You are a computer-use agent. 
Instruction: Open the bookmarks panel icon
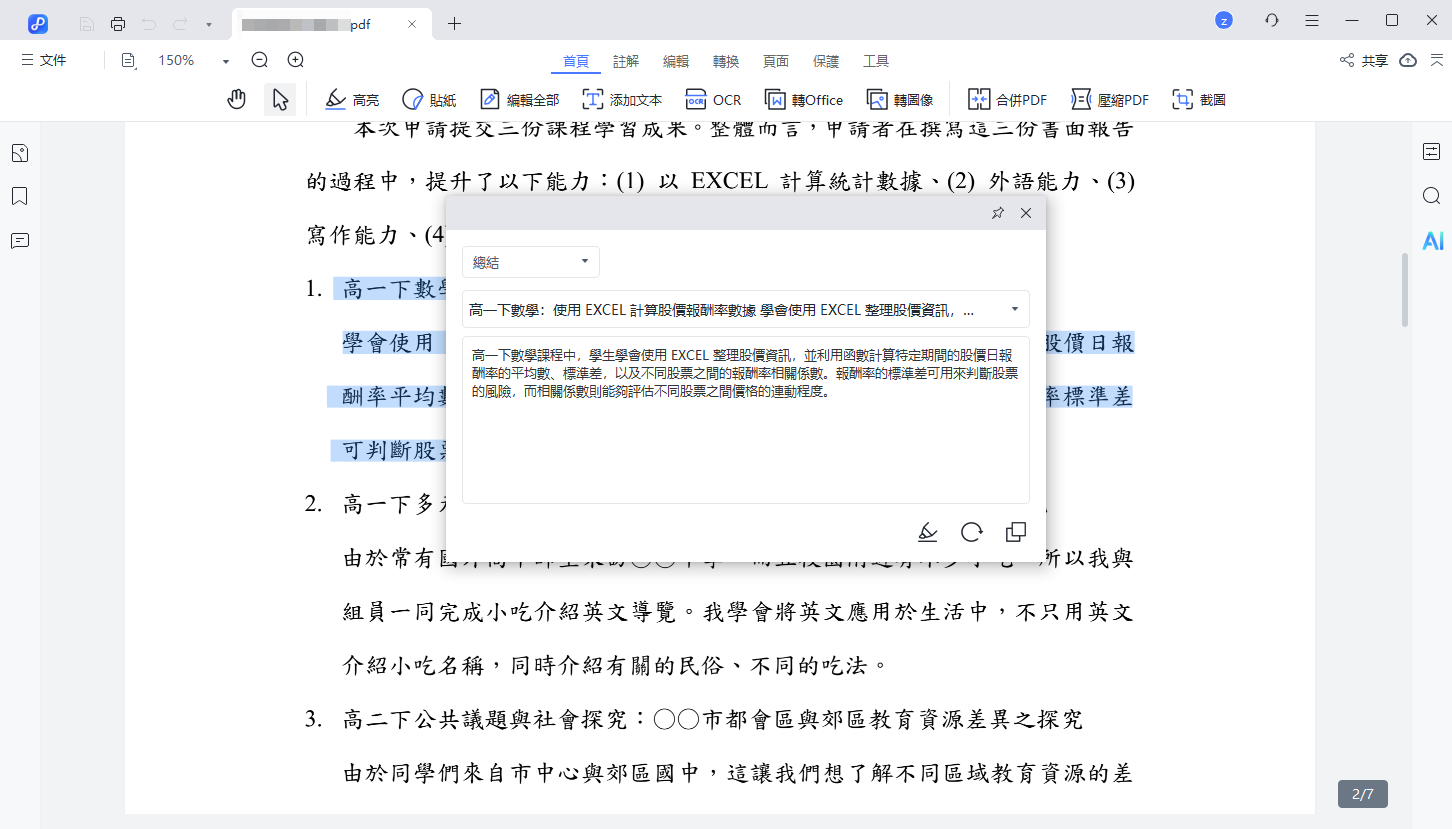pyautogui.click(x=19, y=196)
